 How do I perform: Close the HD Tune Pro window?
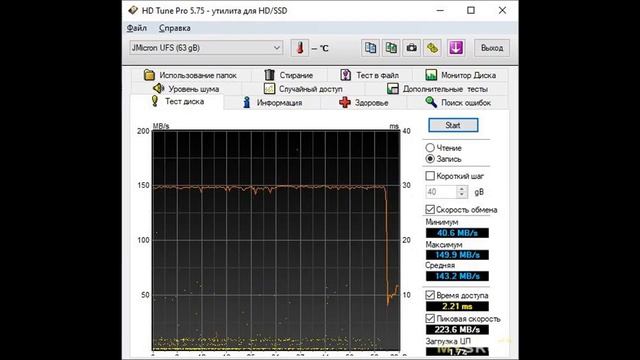502,11
